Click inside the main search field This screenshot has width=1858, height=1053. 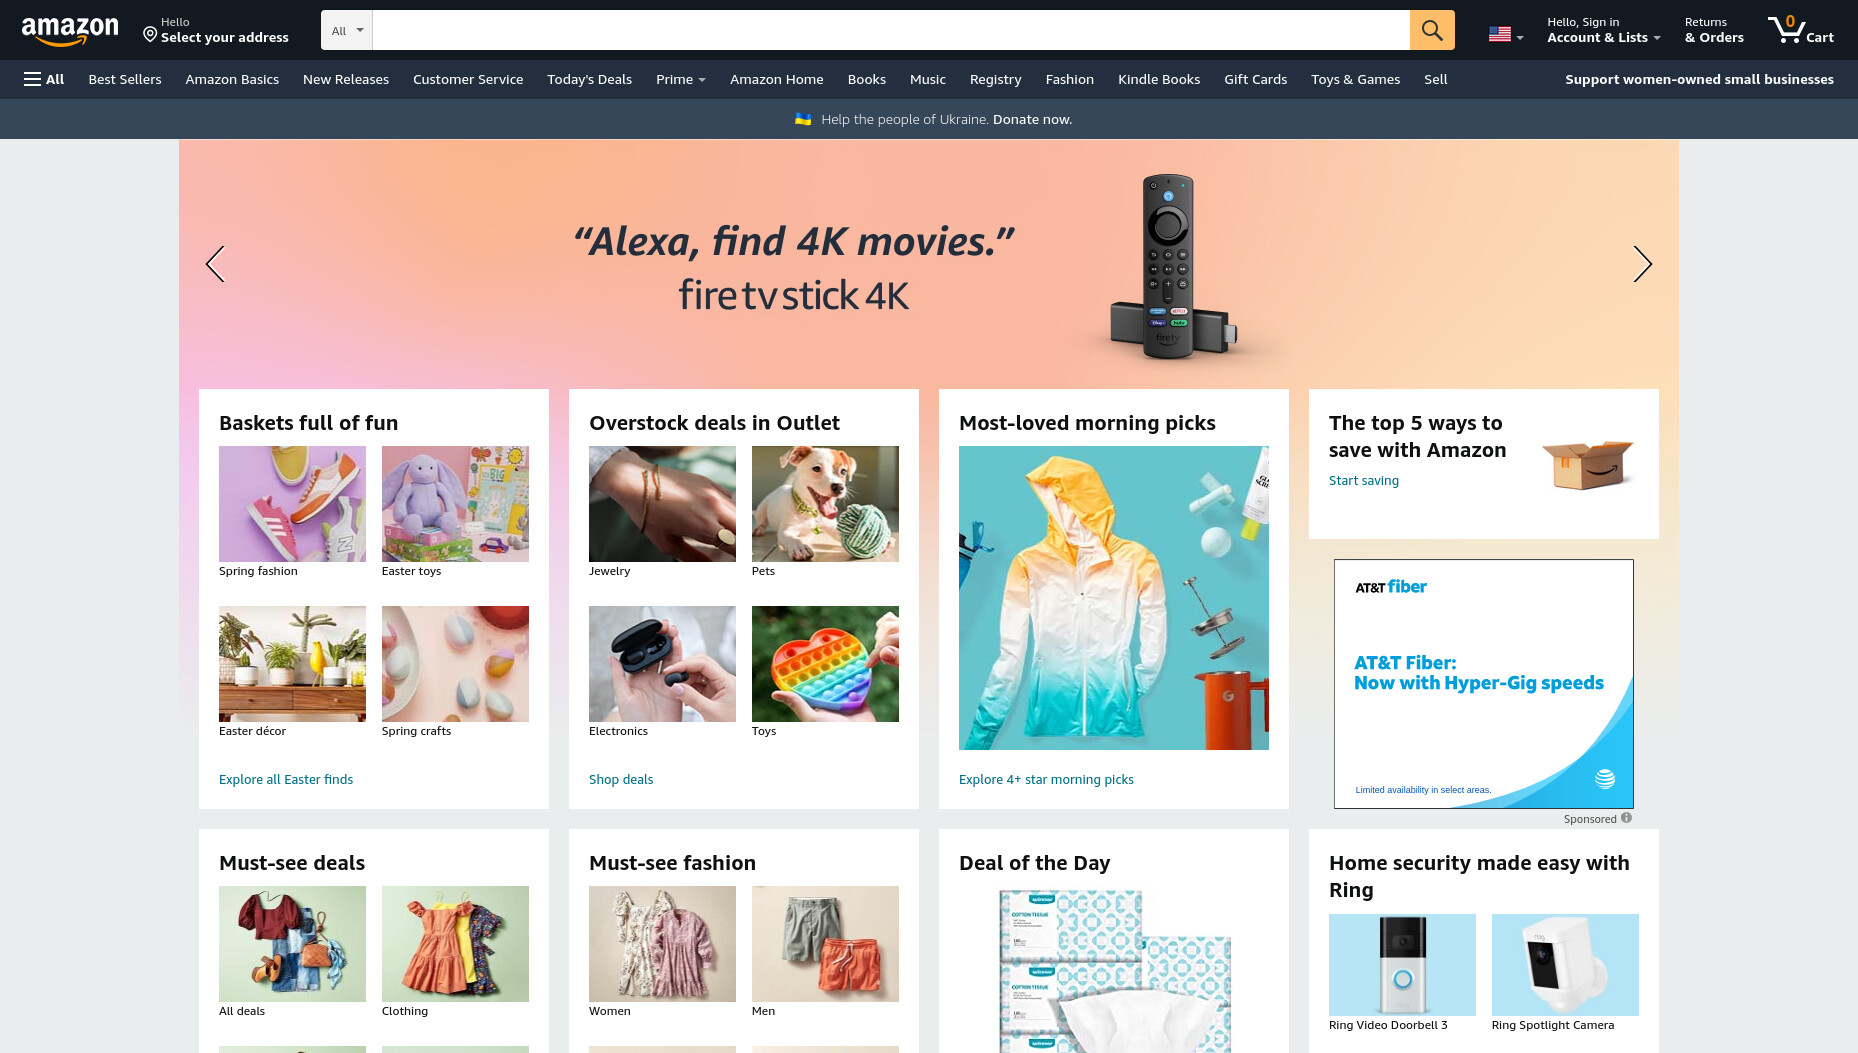pos(891,30)
